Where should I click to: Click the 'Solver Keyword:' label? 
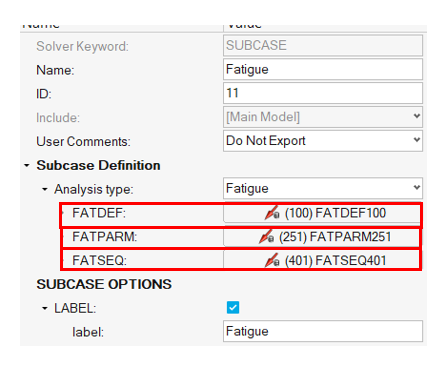(x=82, y=46)
